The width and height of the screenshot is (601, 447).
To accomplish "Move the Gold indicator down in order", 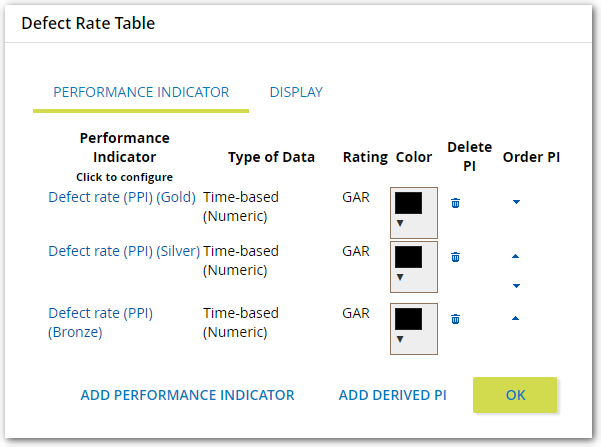I will (x=516, y=202).
